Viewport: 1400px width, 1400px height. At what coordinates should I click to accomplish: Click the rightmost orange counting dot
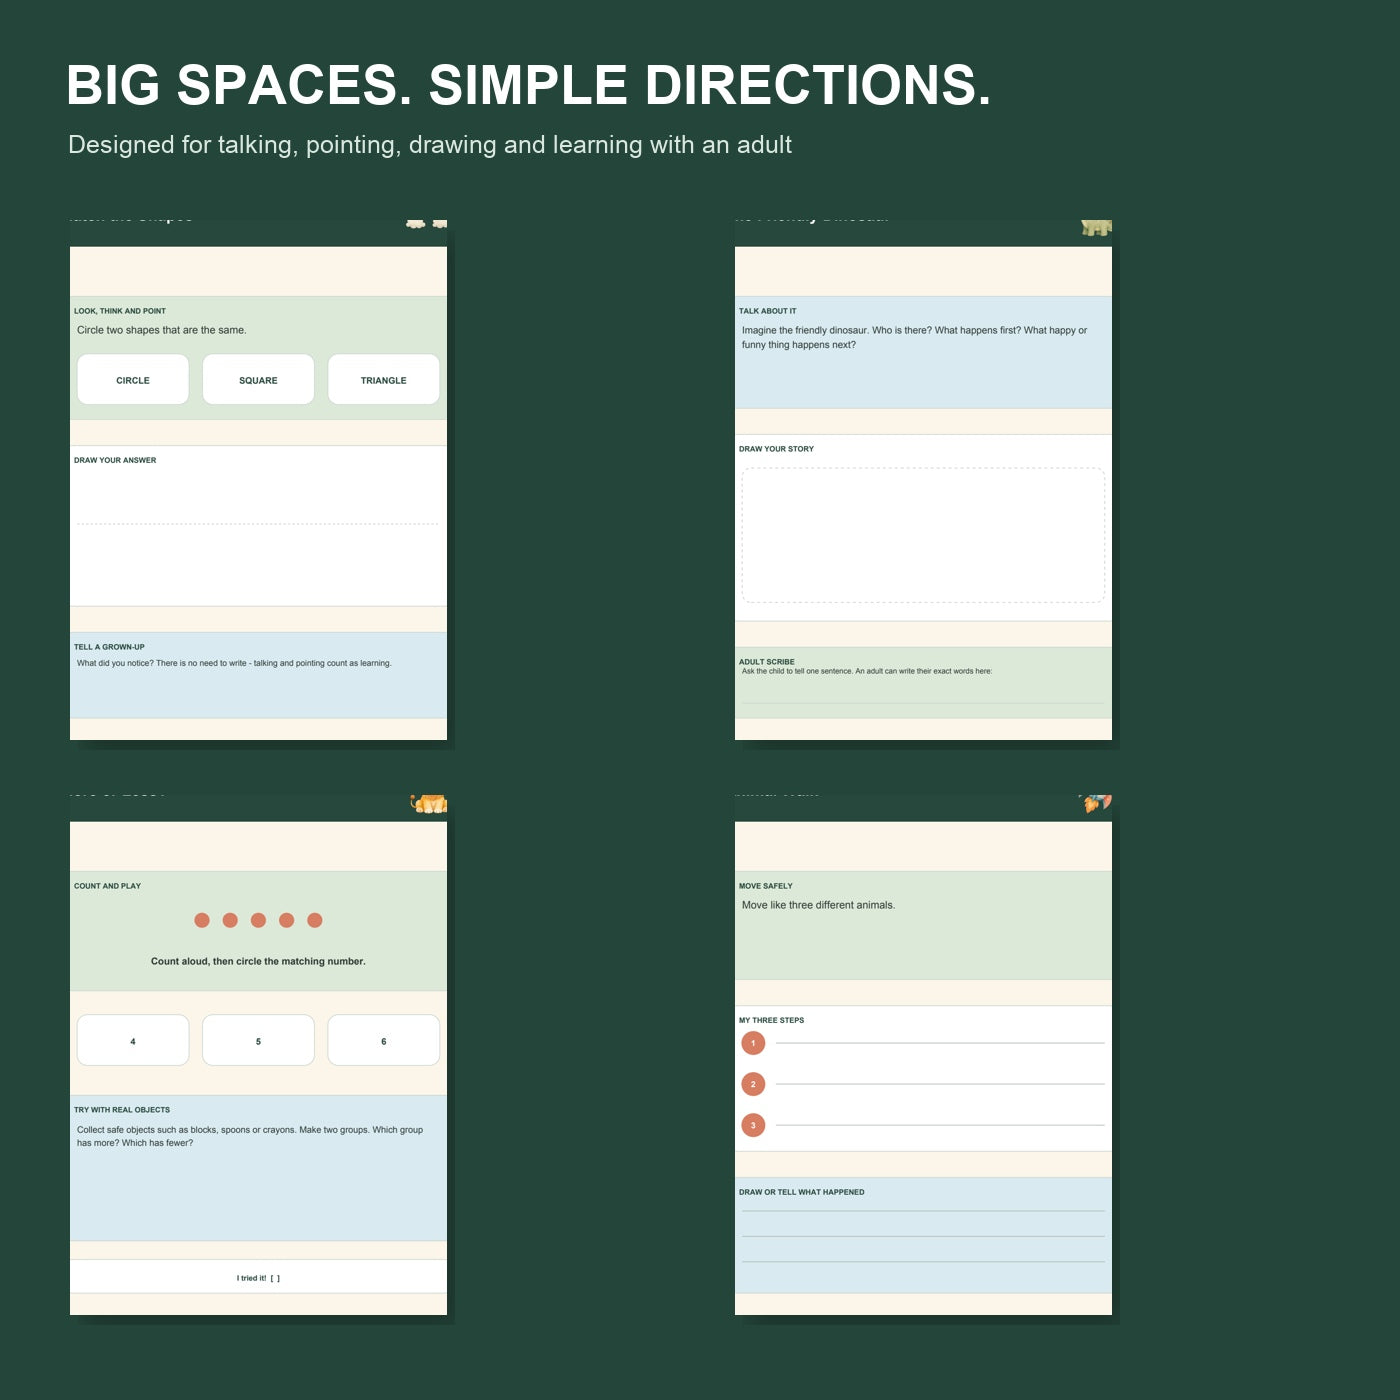[x=315, y=920]
